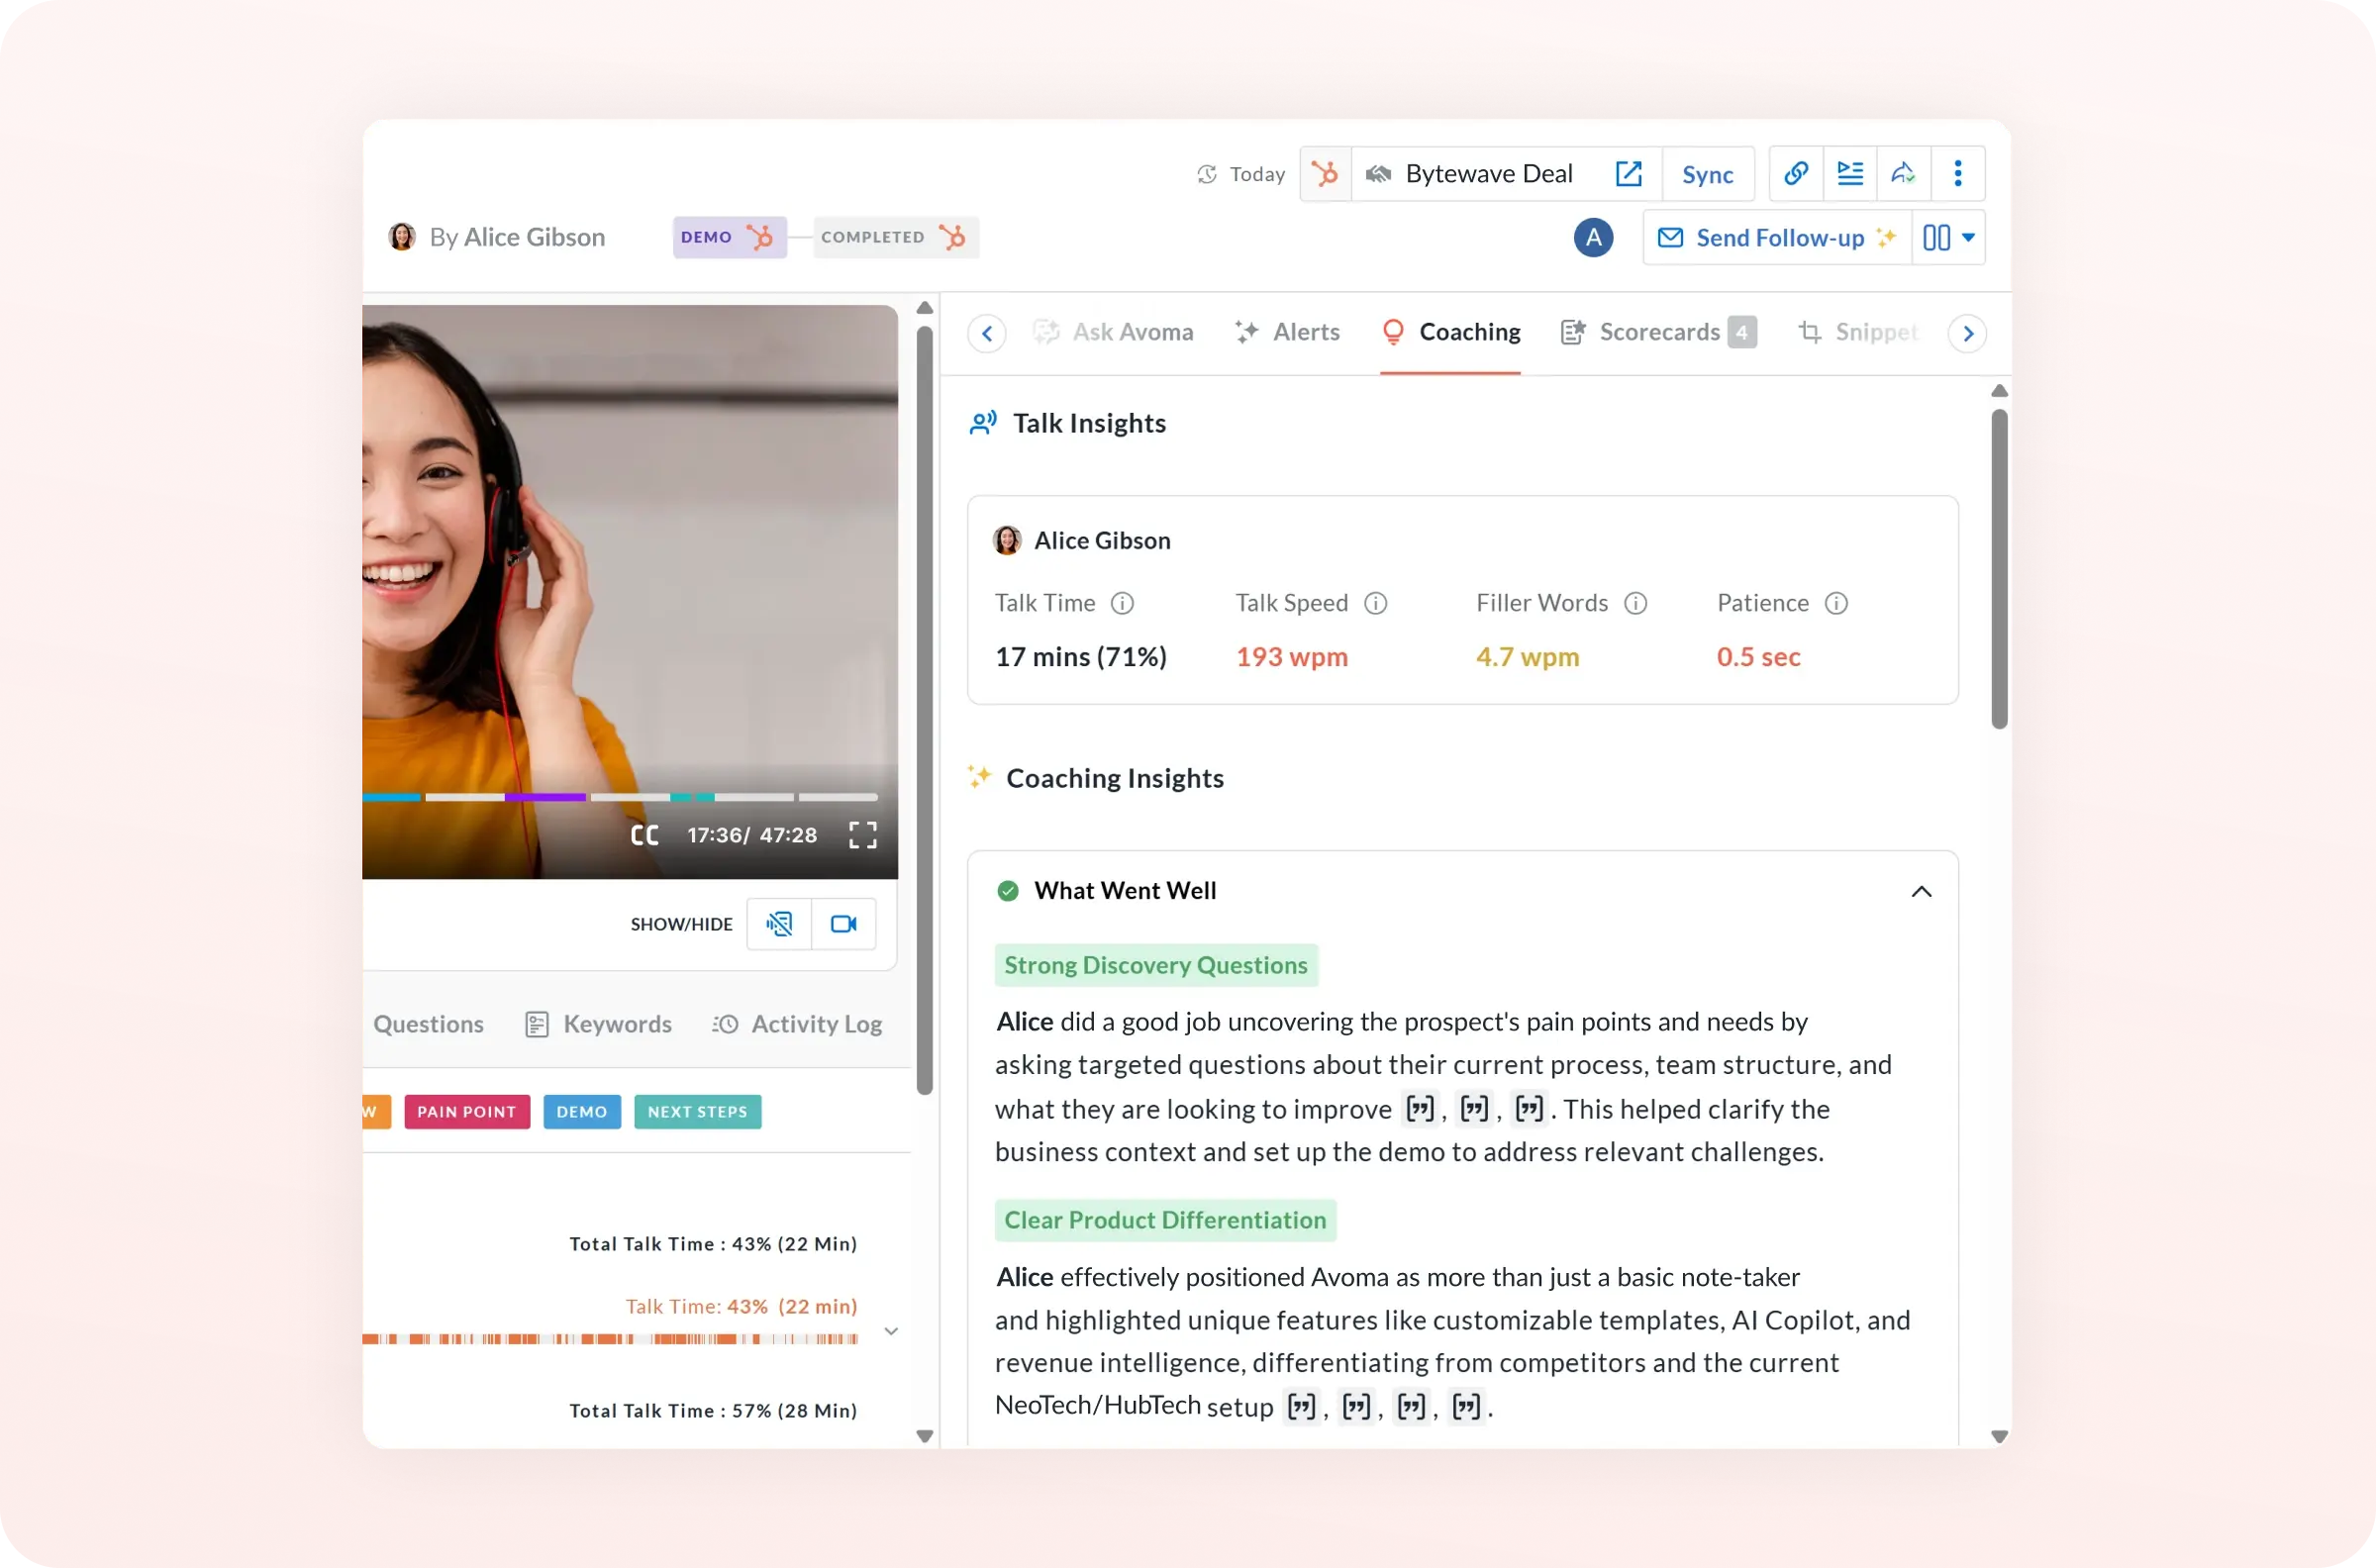Open Bytewave Deal in external window icon

pos(1628,174)
